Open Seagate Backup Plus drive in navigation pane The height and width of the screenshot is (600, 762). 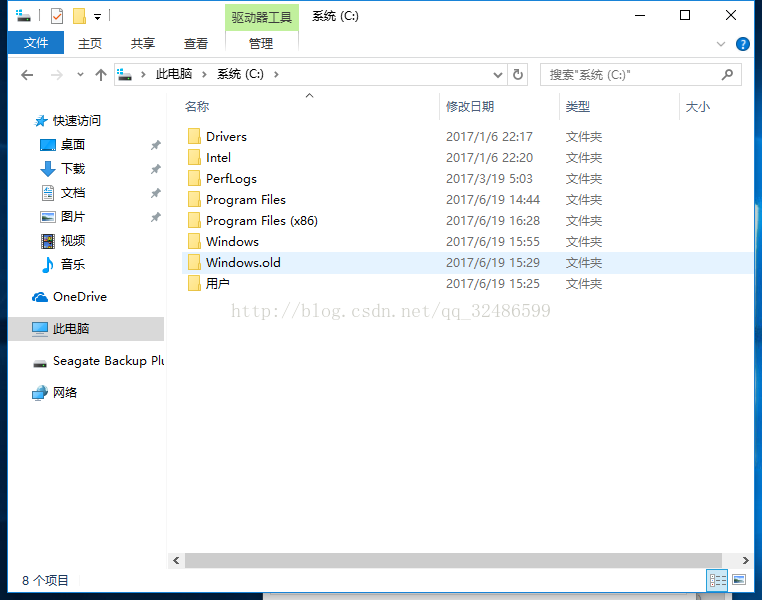pyautogui.click(x=108, y=361)
